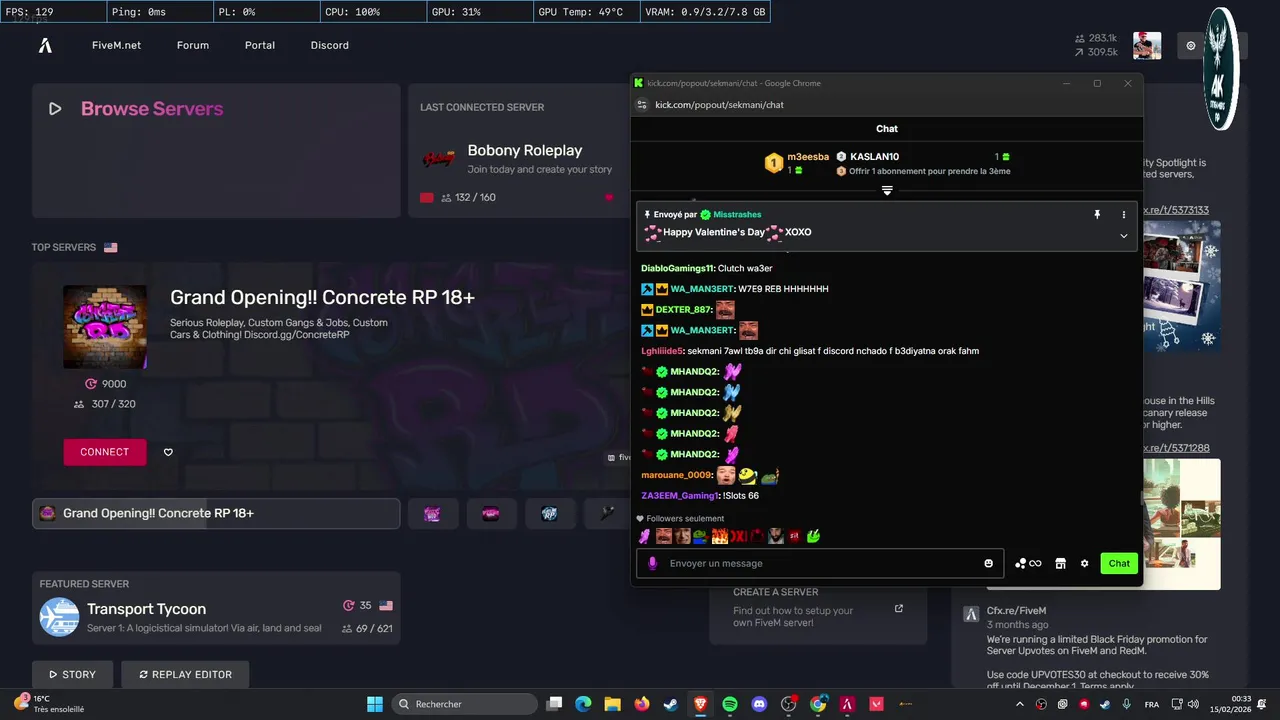Select the fifth top-server thumbnail in the carousel
The height and width of the screenshot is (720, 1280).
tap(607, 513)
